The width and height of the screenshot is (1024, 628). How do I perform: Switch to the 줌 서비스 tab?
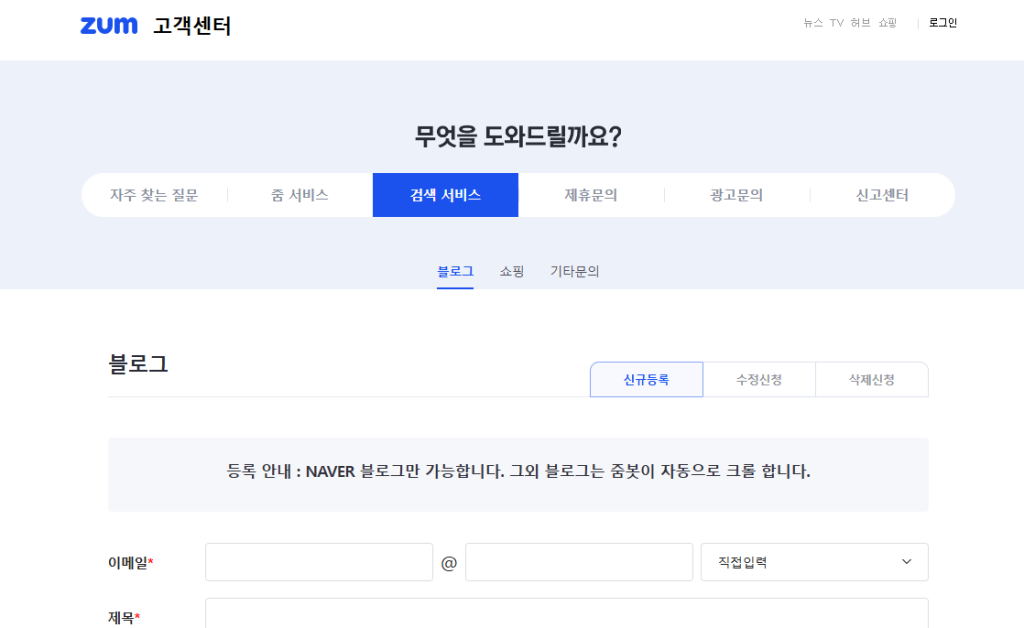point(299,195)
